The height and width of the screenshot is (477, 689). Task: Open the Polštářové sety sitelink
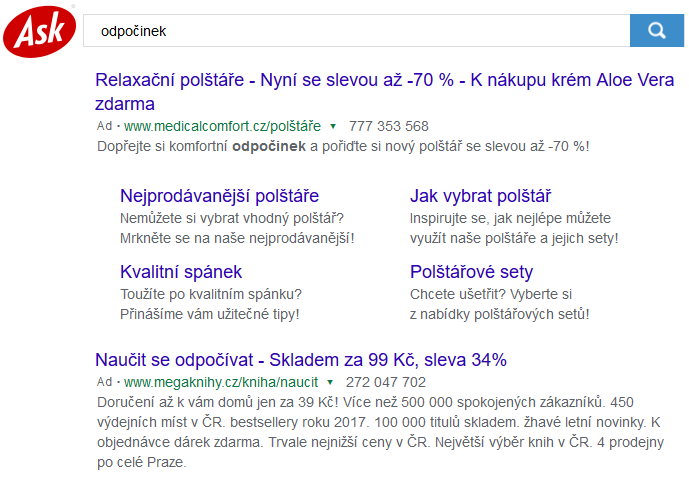471,272
